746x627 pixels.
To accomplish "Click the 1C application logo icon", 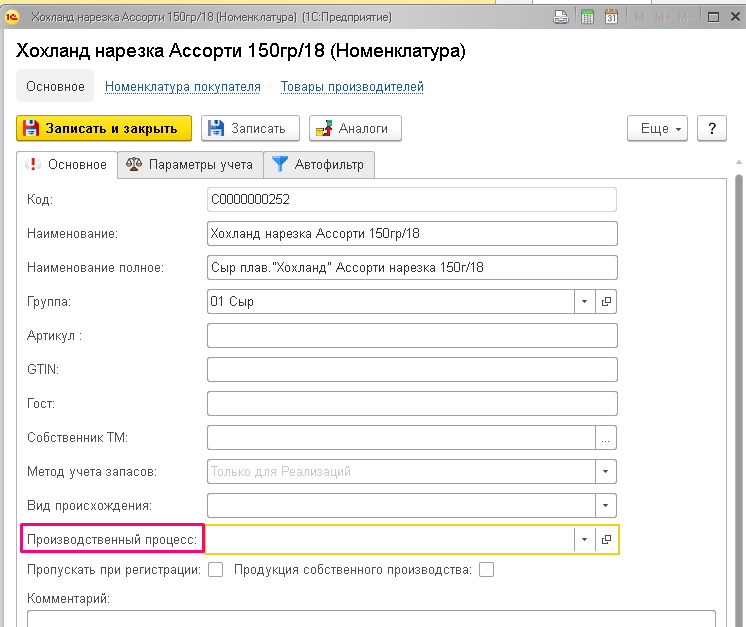I will [x=12, y=17].
